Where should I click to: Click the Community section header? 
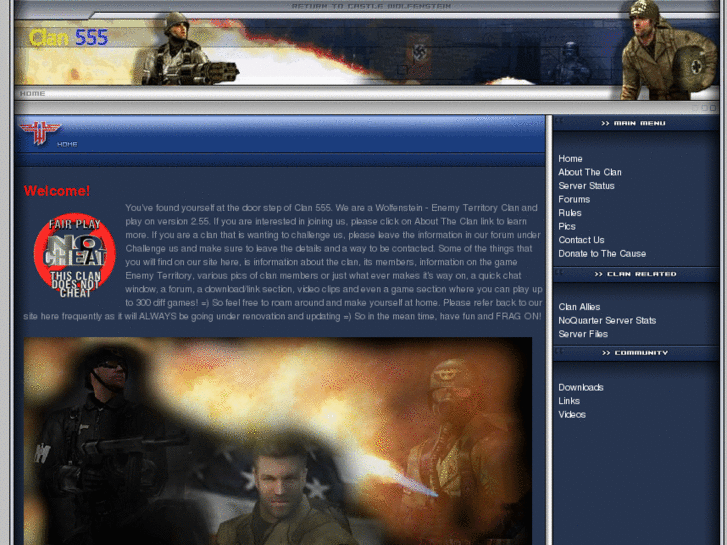tap(635, 353)
